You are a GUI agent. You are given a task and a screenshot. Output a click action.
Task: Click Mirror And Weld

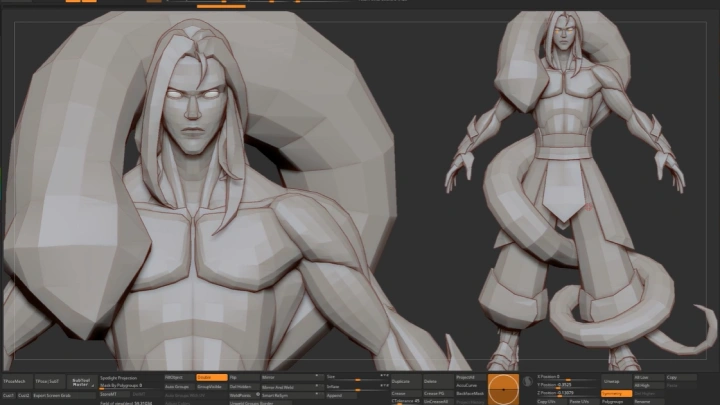click(292, 387)
